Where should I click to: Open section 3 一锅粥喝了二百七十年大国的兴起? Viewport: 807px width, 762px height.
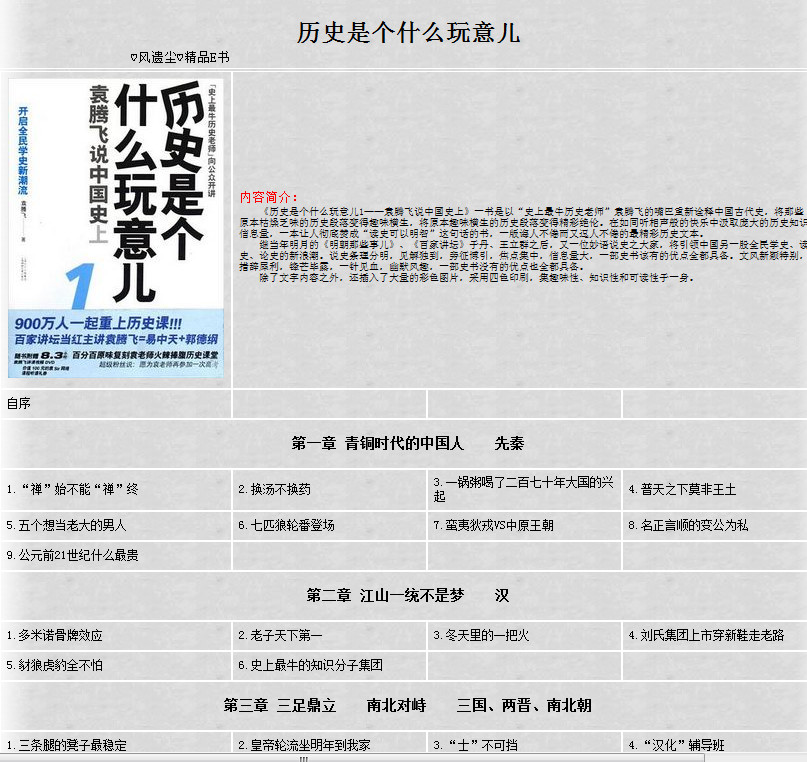click(523, 489)
